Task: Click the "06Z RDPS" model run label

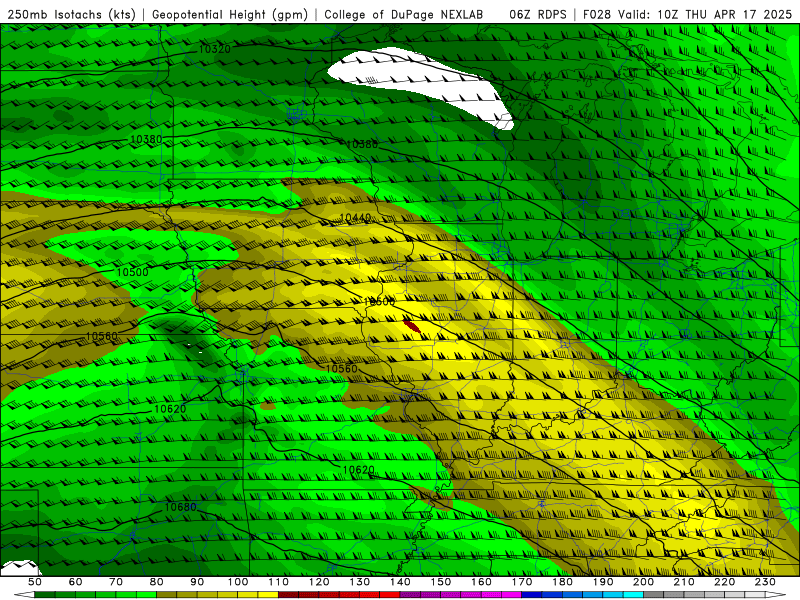Action: tap(538, 15)
